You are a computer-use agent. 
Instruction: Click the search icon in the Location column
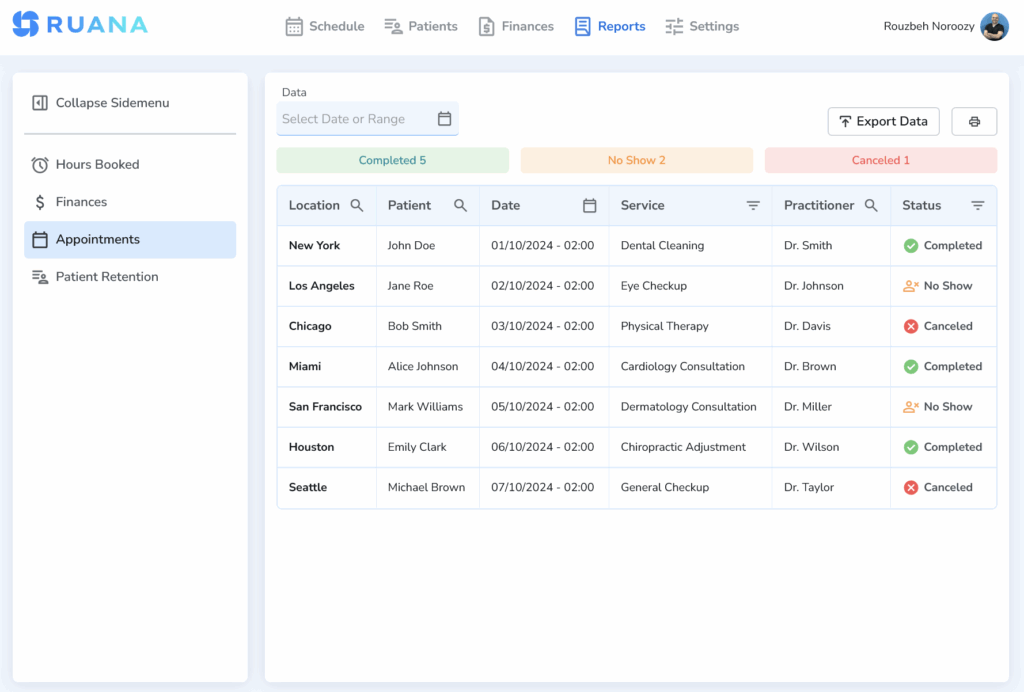pyautogui.click(x=357, y=205)
